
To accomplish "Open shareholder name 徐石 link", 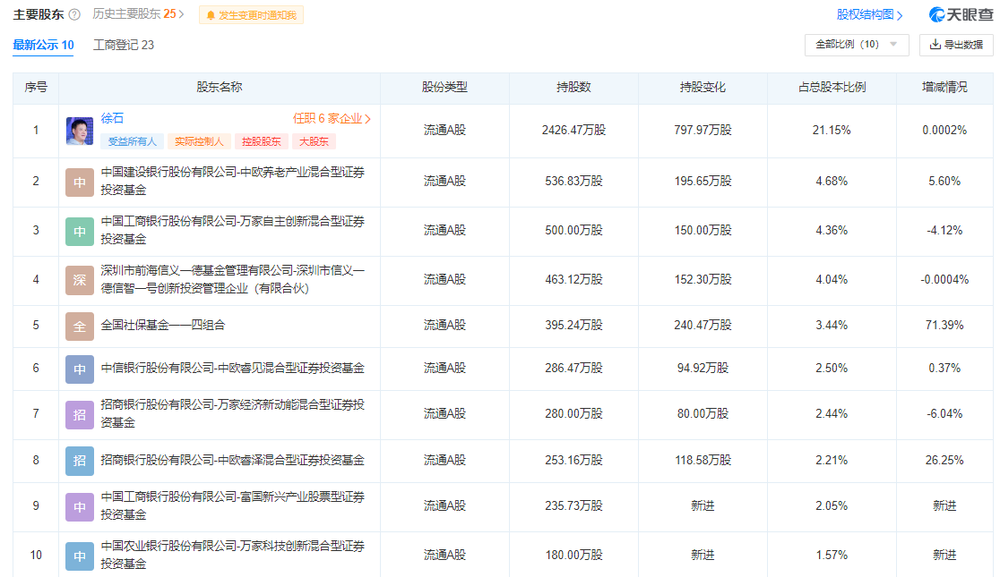I will point(112,118).
